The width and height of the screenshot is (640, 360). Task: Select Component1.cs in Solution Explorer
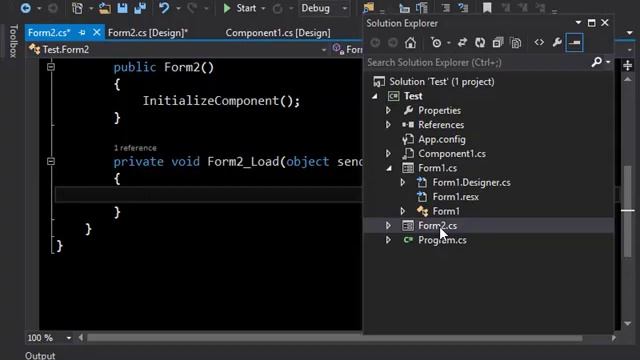click(x=452, y=153)
